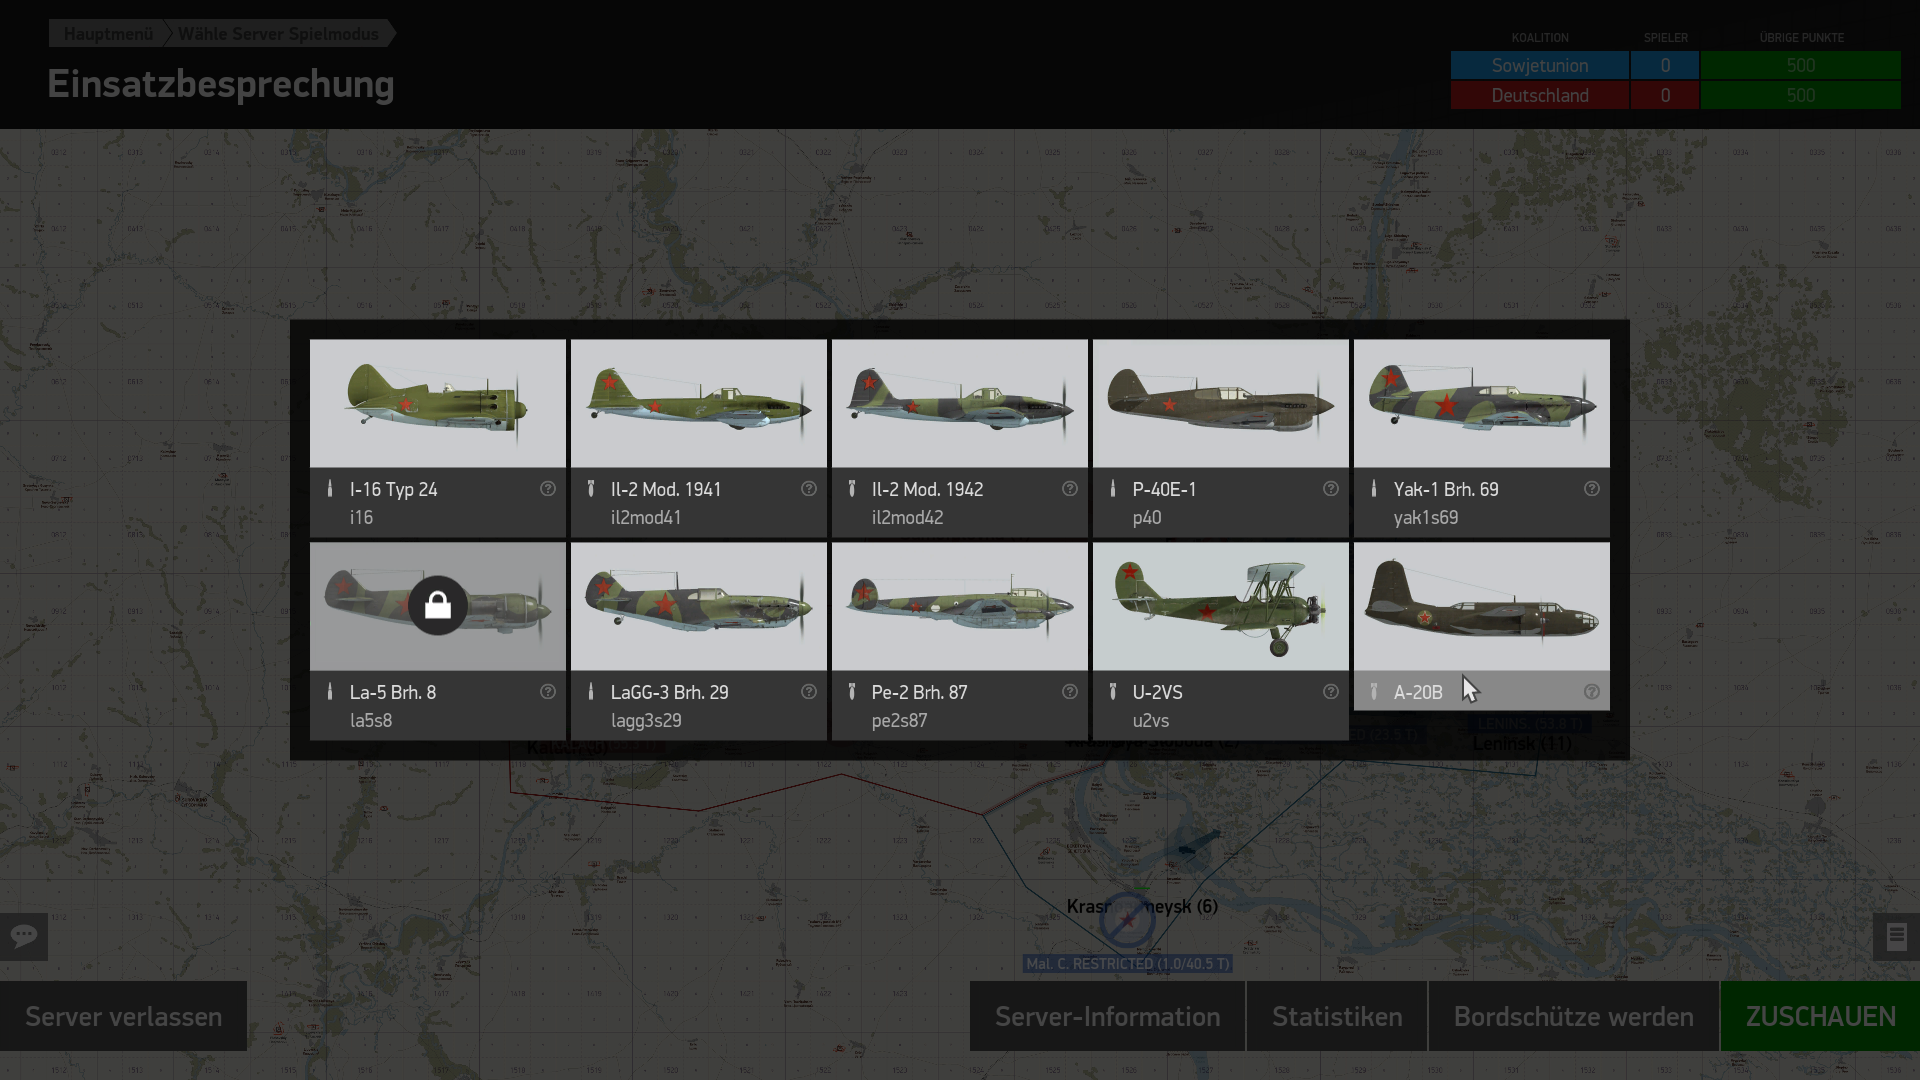Click bomb type icon beside Il-2 Mod. 1941

[591, 489]
